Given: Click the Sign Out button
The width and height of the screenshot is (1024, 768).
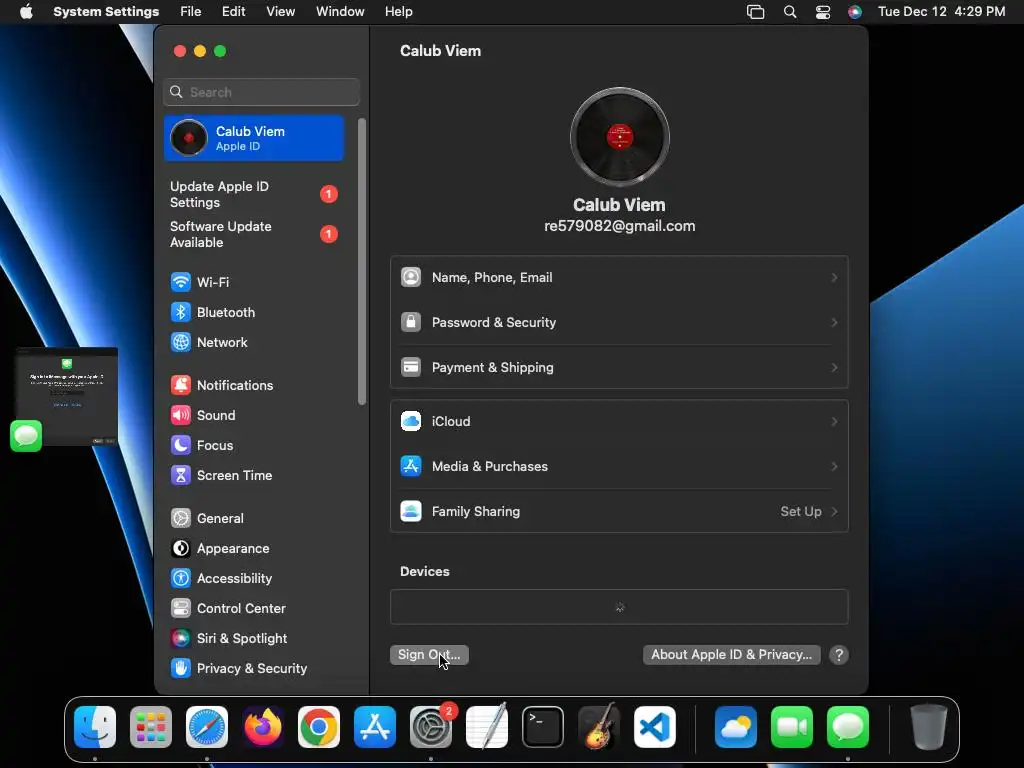Looking at the screenshot, I should click(429, 655).
